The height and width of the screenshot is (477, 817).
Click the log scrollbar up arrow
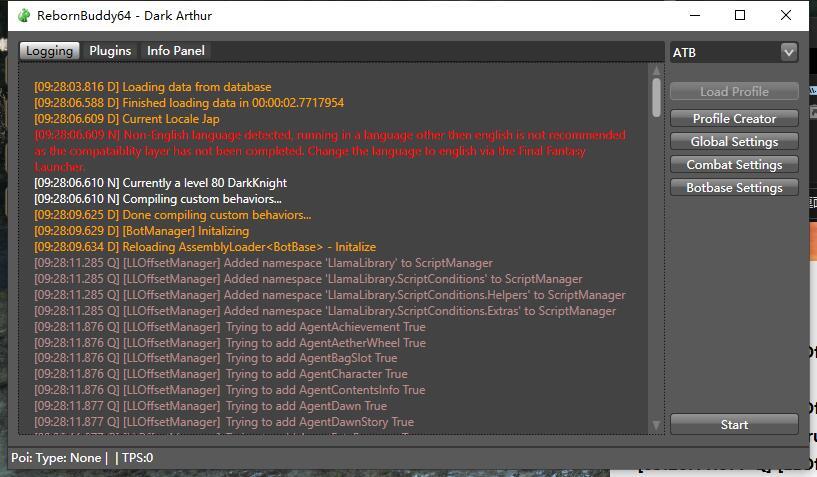pyautogui.click(x=656, y=71)
